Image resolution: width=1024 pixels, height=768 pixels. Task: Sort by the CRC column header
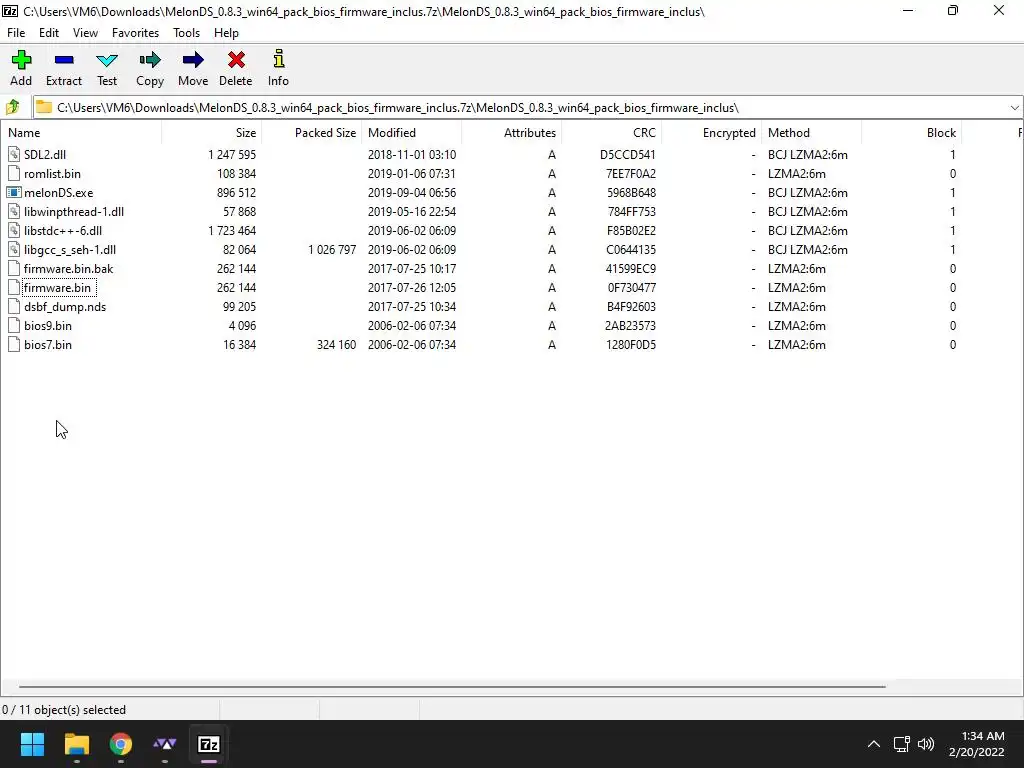pyautogui.click(x=612, y=133)
